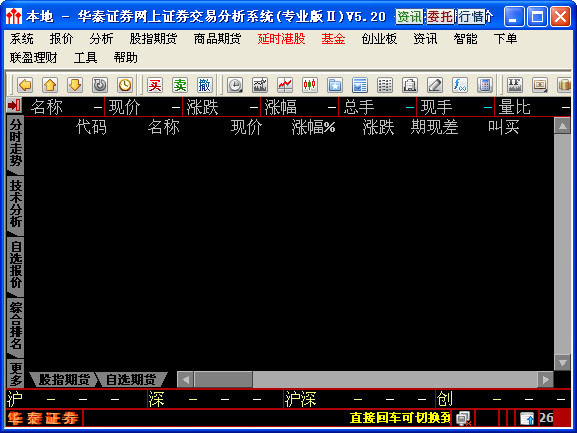Open the 智能 menu
This screenshot has height=433, width=577.
(466, 39)
